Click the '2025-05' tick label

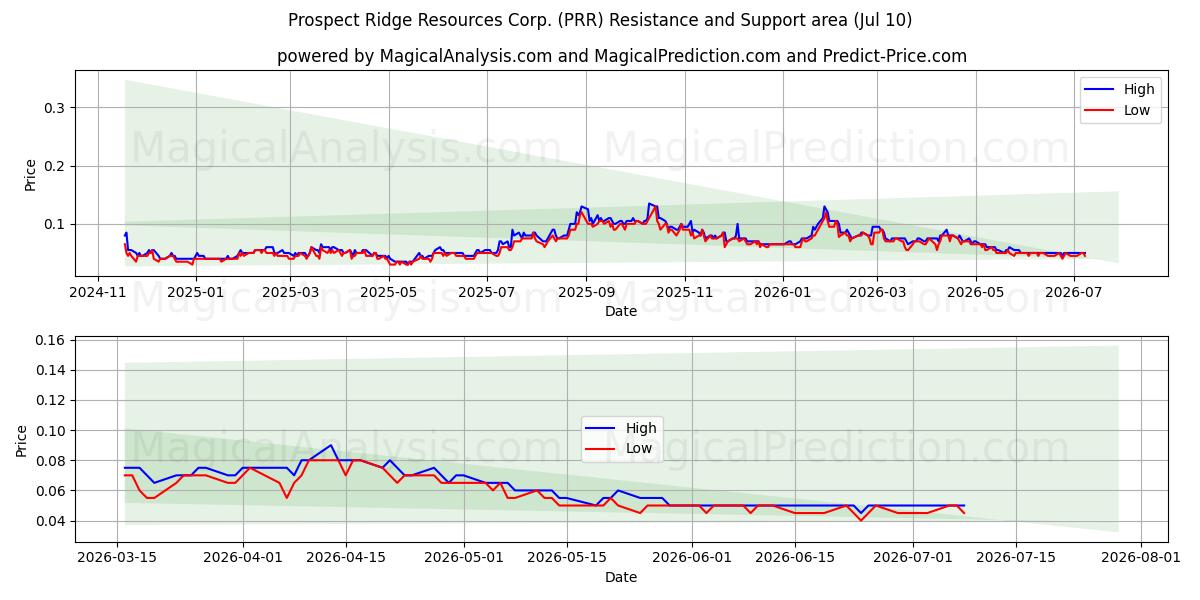388,292
